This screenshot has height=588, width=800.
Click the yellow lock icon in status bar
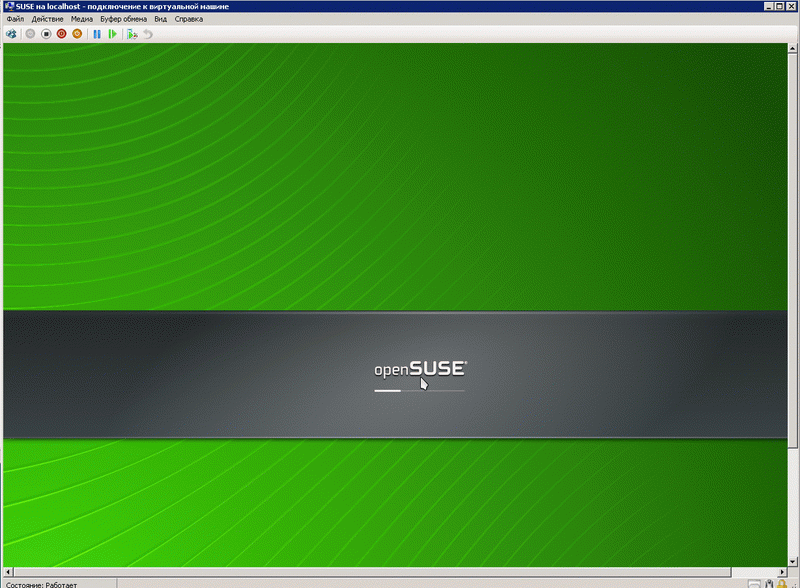[782, 584]
